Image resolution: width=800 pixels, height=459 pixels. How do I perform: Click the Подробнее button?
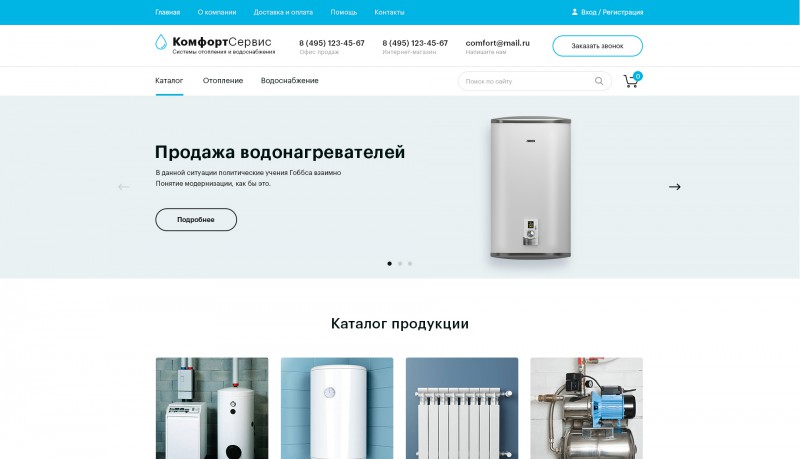(196, 219)
